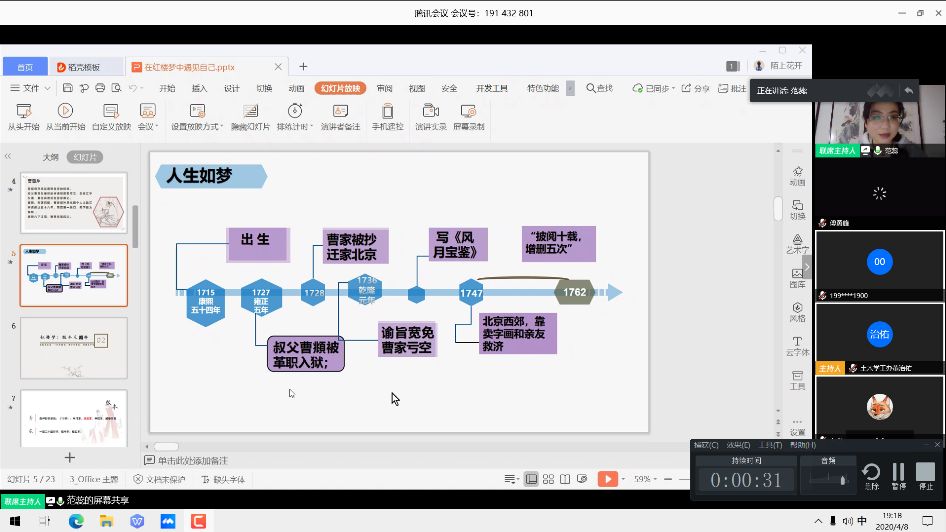Select normal view mode in status bar
Image resolution: width=946 pixels, height=532 pixels.
531,479
